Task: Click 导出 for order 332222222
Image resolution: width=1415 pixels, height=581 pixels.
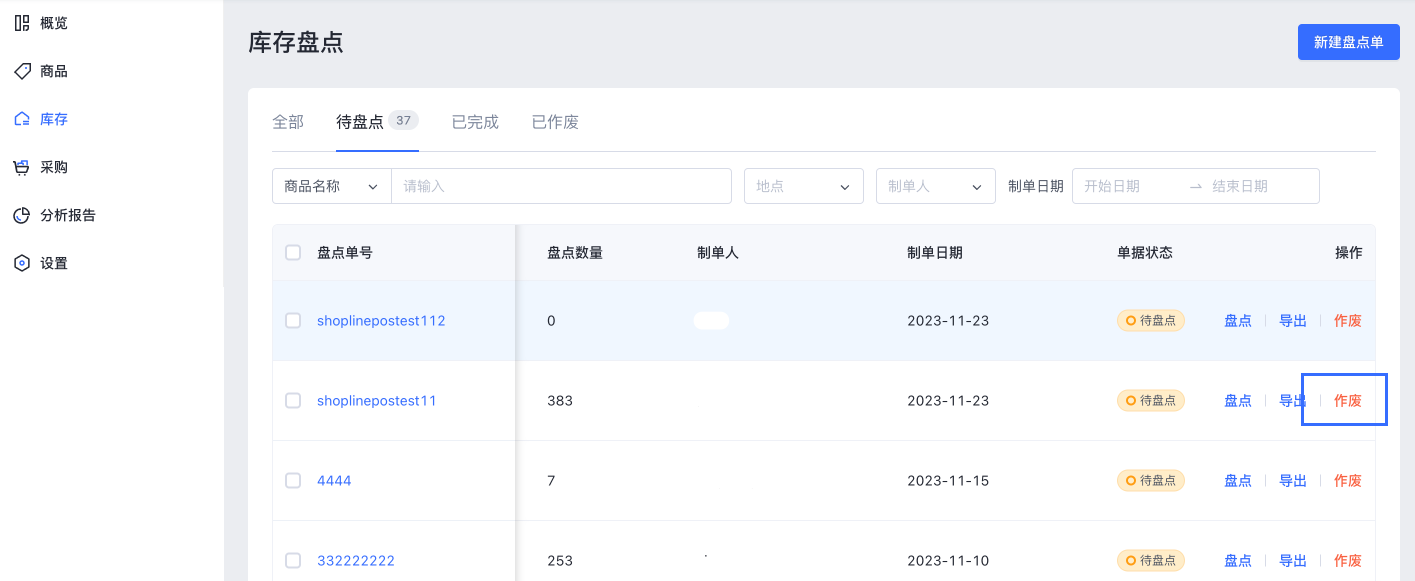Action: (x=1293, y=561)
